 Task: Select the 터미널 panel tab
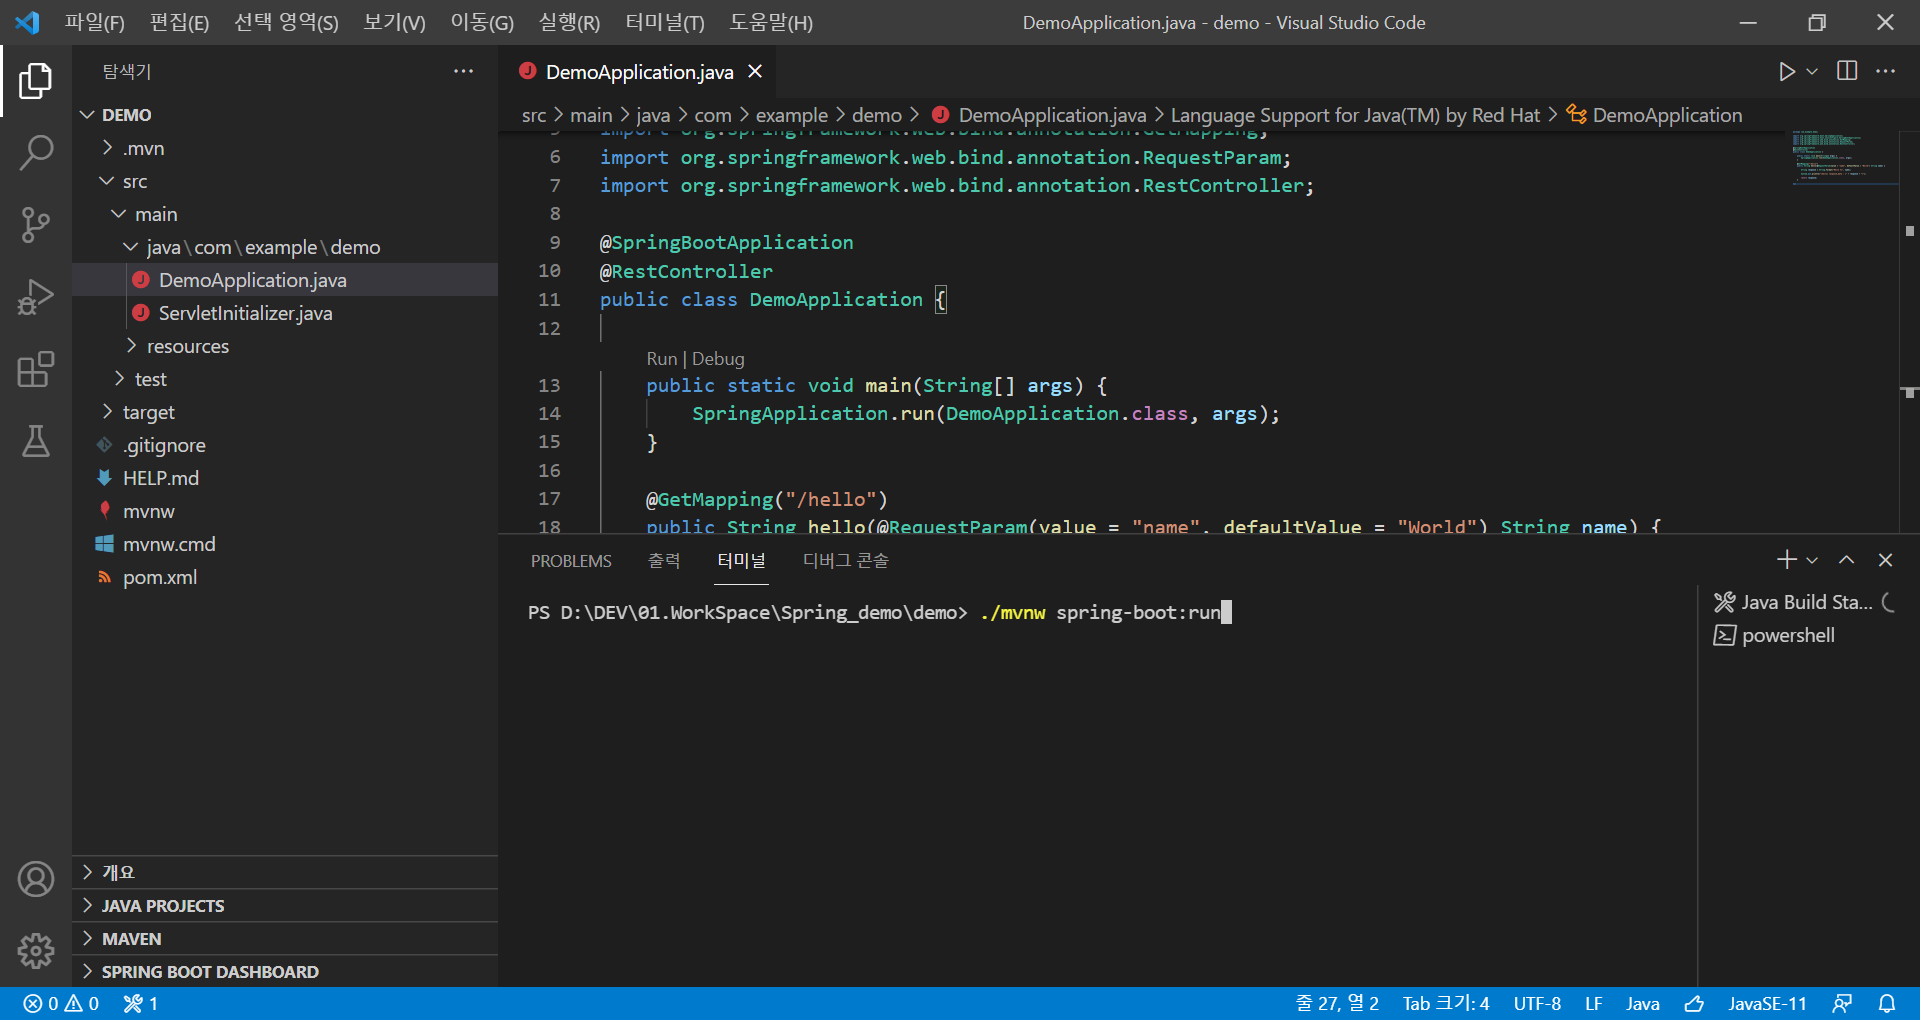(x=742, y=561)
